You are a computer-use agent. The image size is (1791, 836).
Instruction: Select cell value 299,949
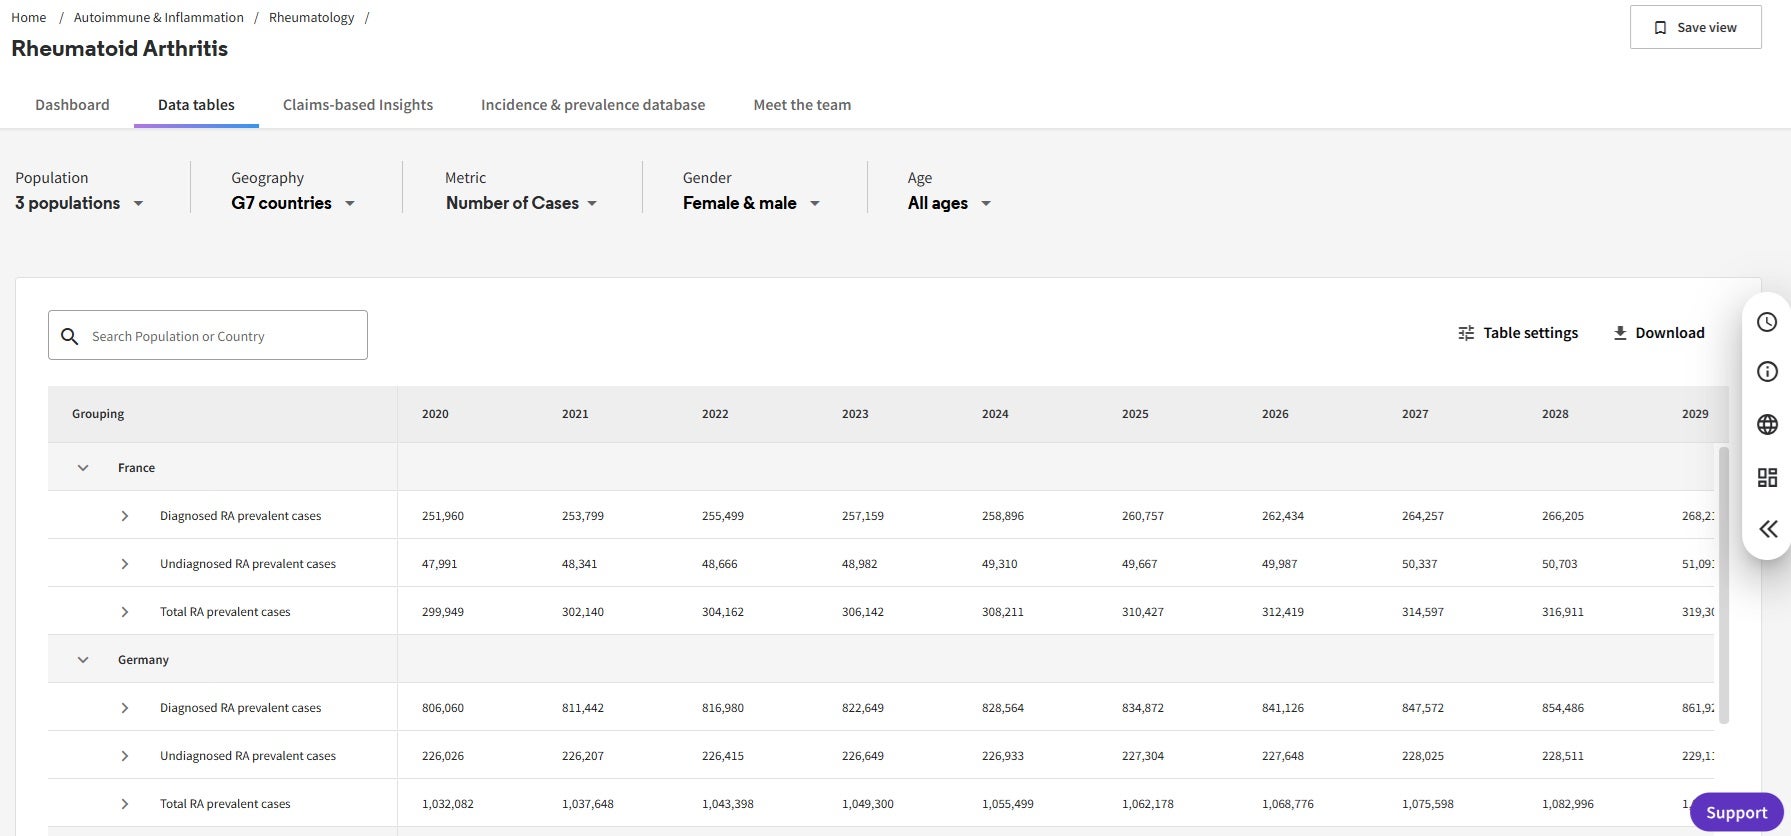[x=443, y=612]
